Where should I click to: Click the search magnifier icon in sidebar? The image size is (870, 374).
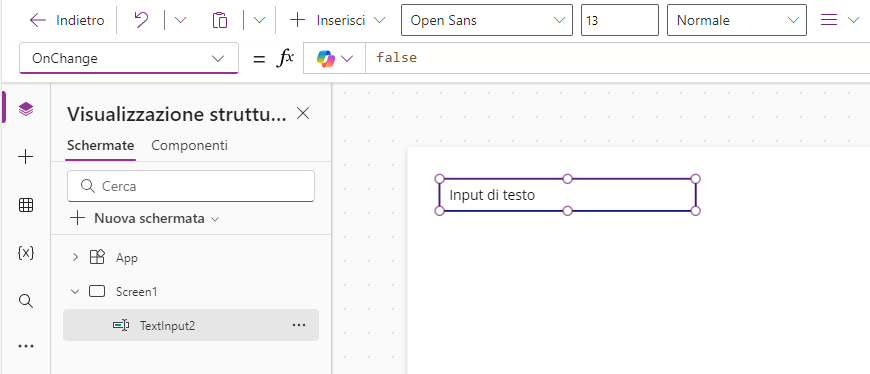pyautogui.click(x=26, y=301)
